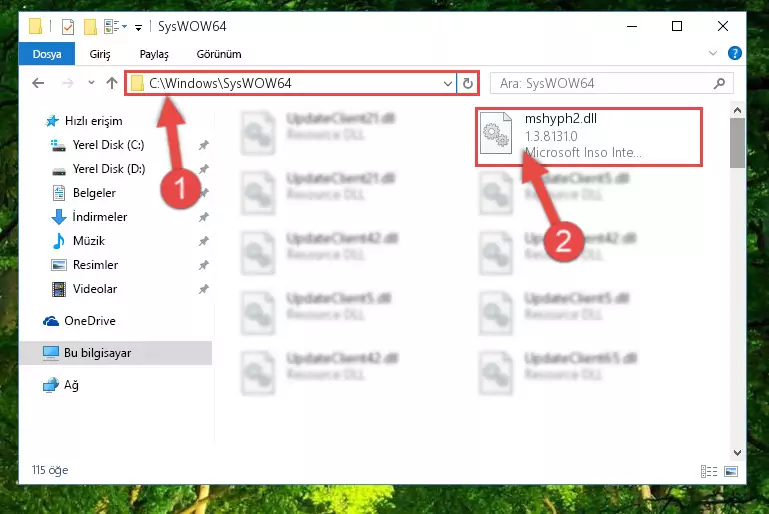Open Yerel Disk (C:) in sidebar
Image resolution: width=769 pixels, height=514 pixels.
point(108,145)
